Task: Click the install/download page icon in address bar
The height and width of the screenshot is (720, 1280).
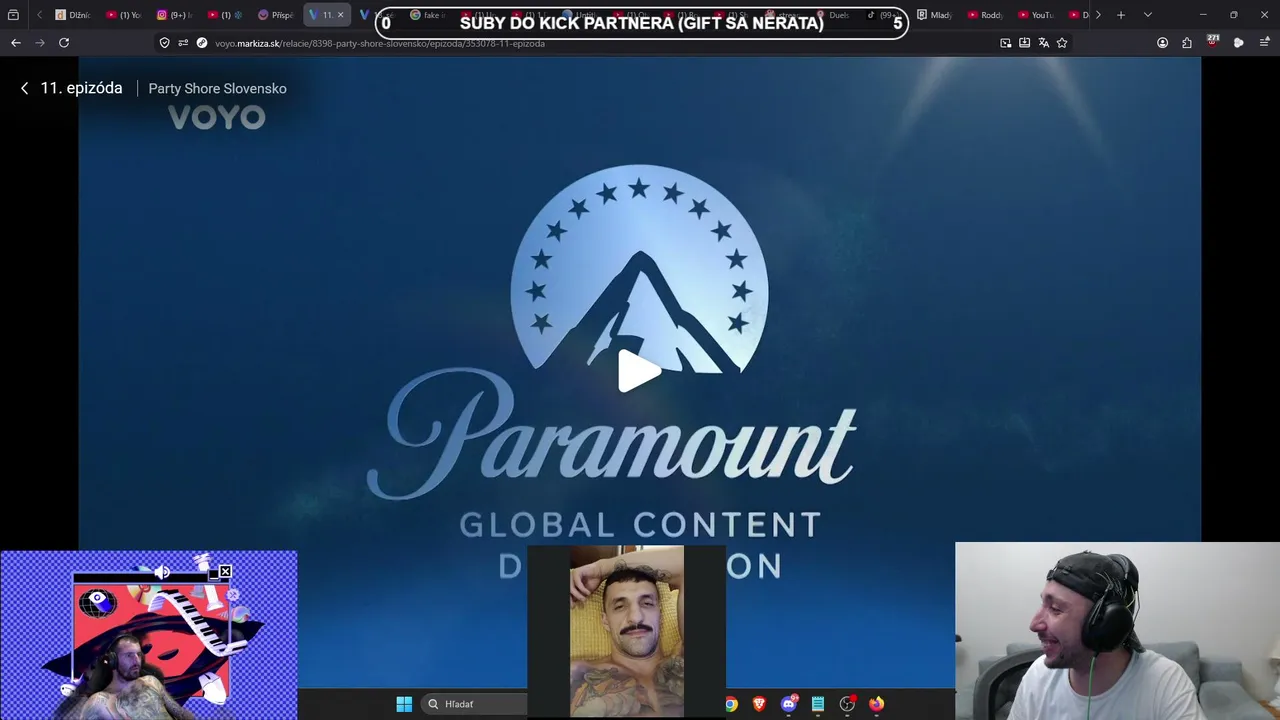Action: pyautogui.click(x=1025, y=43)
